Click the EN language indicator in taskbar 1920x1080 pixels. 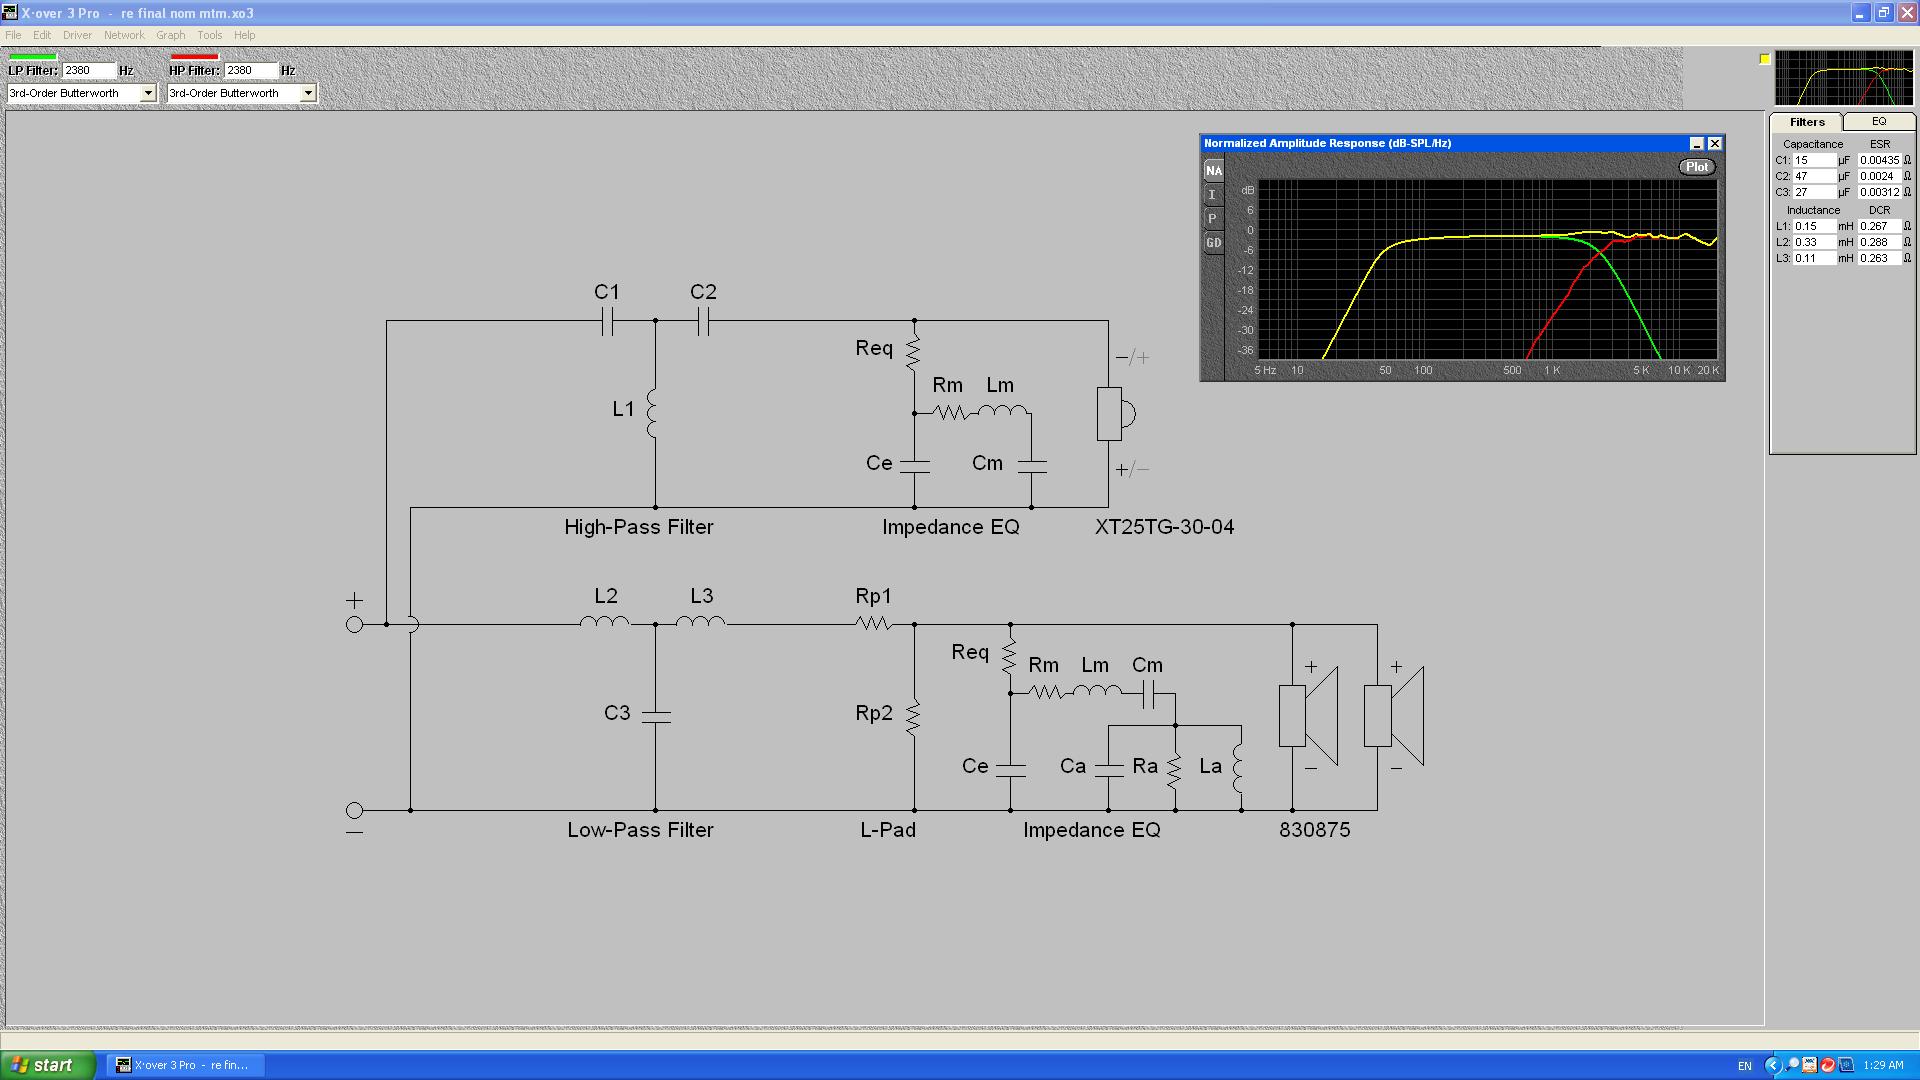pos(1745,1066)
